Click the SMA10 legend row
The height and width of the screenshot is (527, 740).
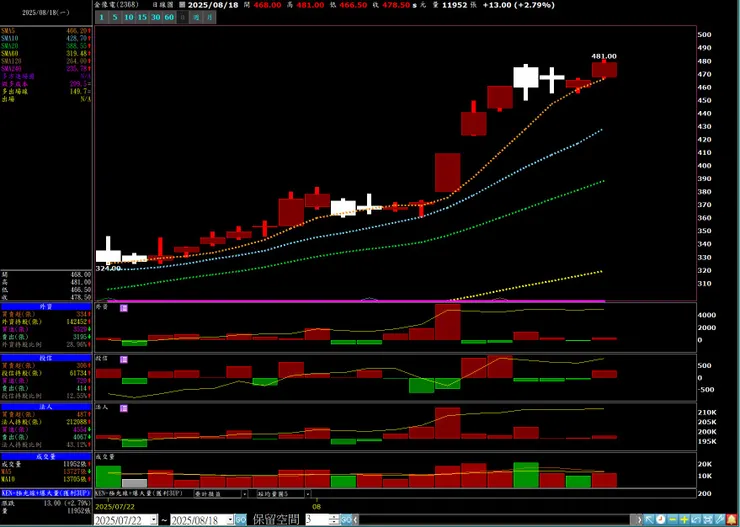(46, 38)
